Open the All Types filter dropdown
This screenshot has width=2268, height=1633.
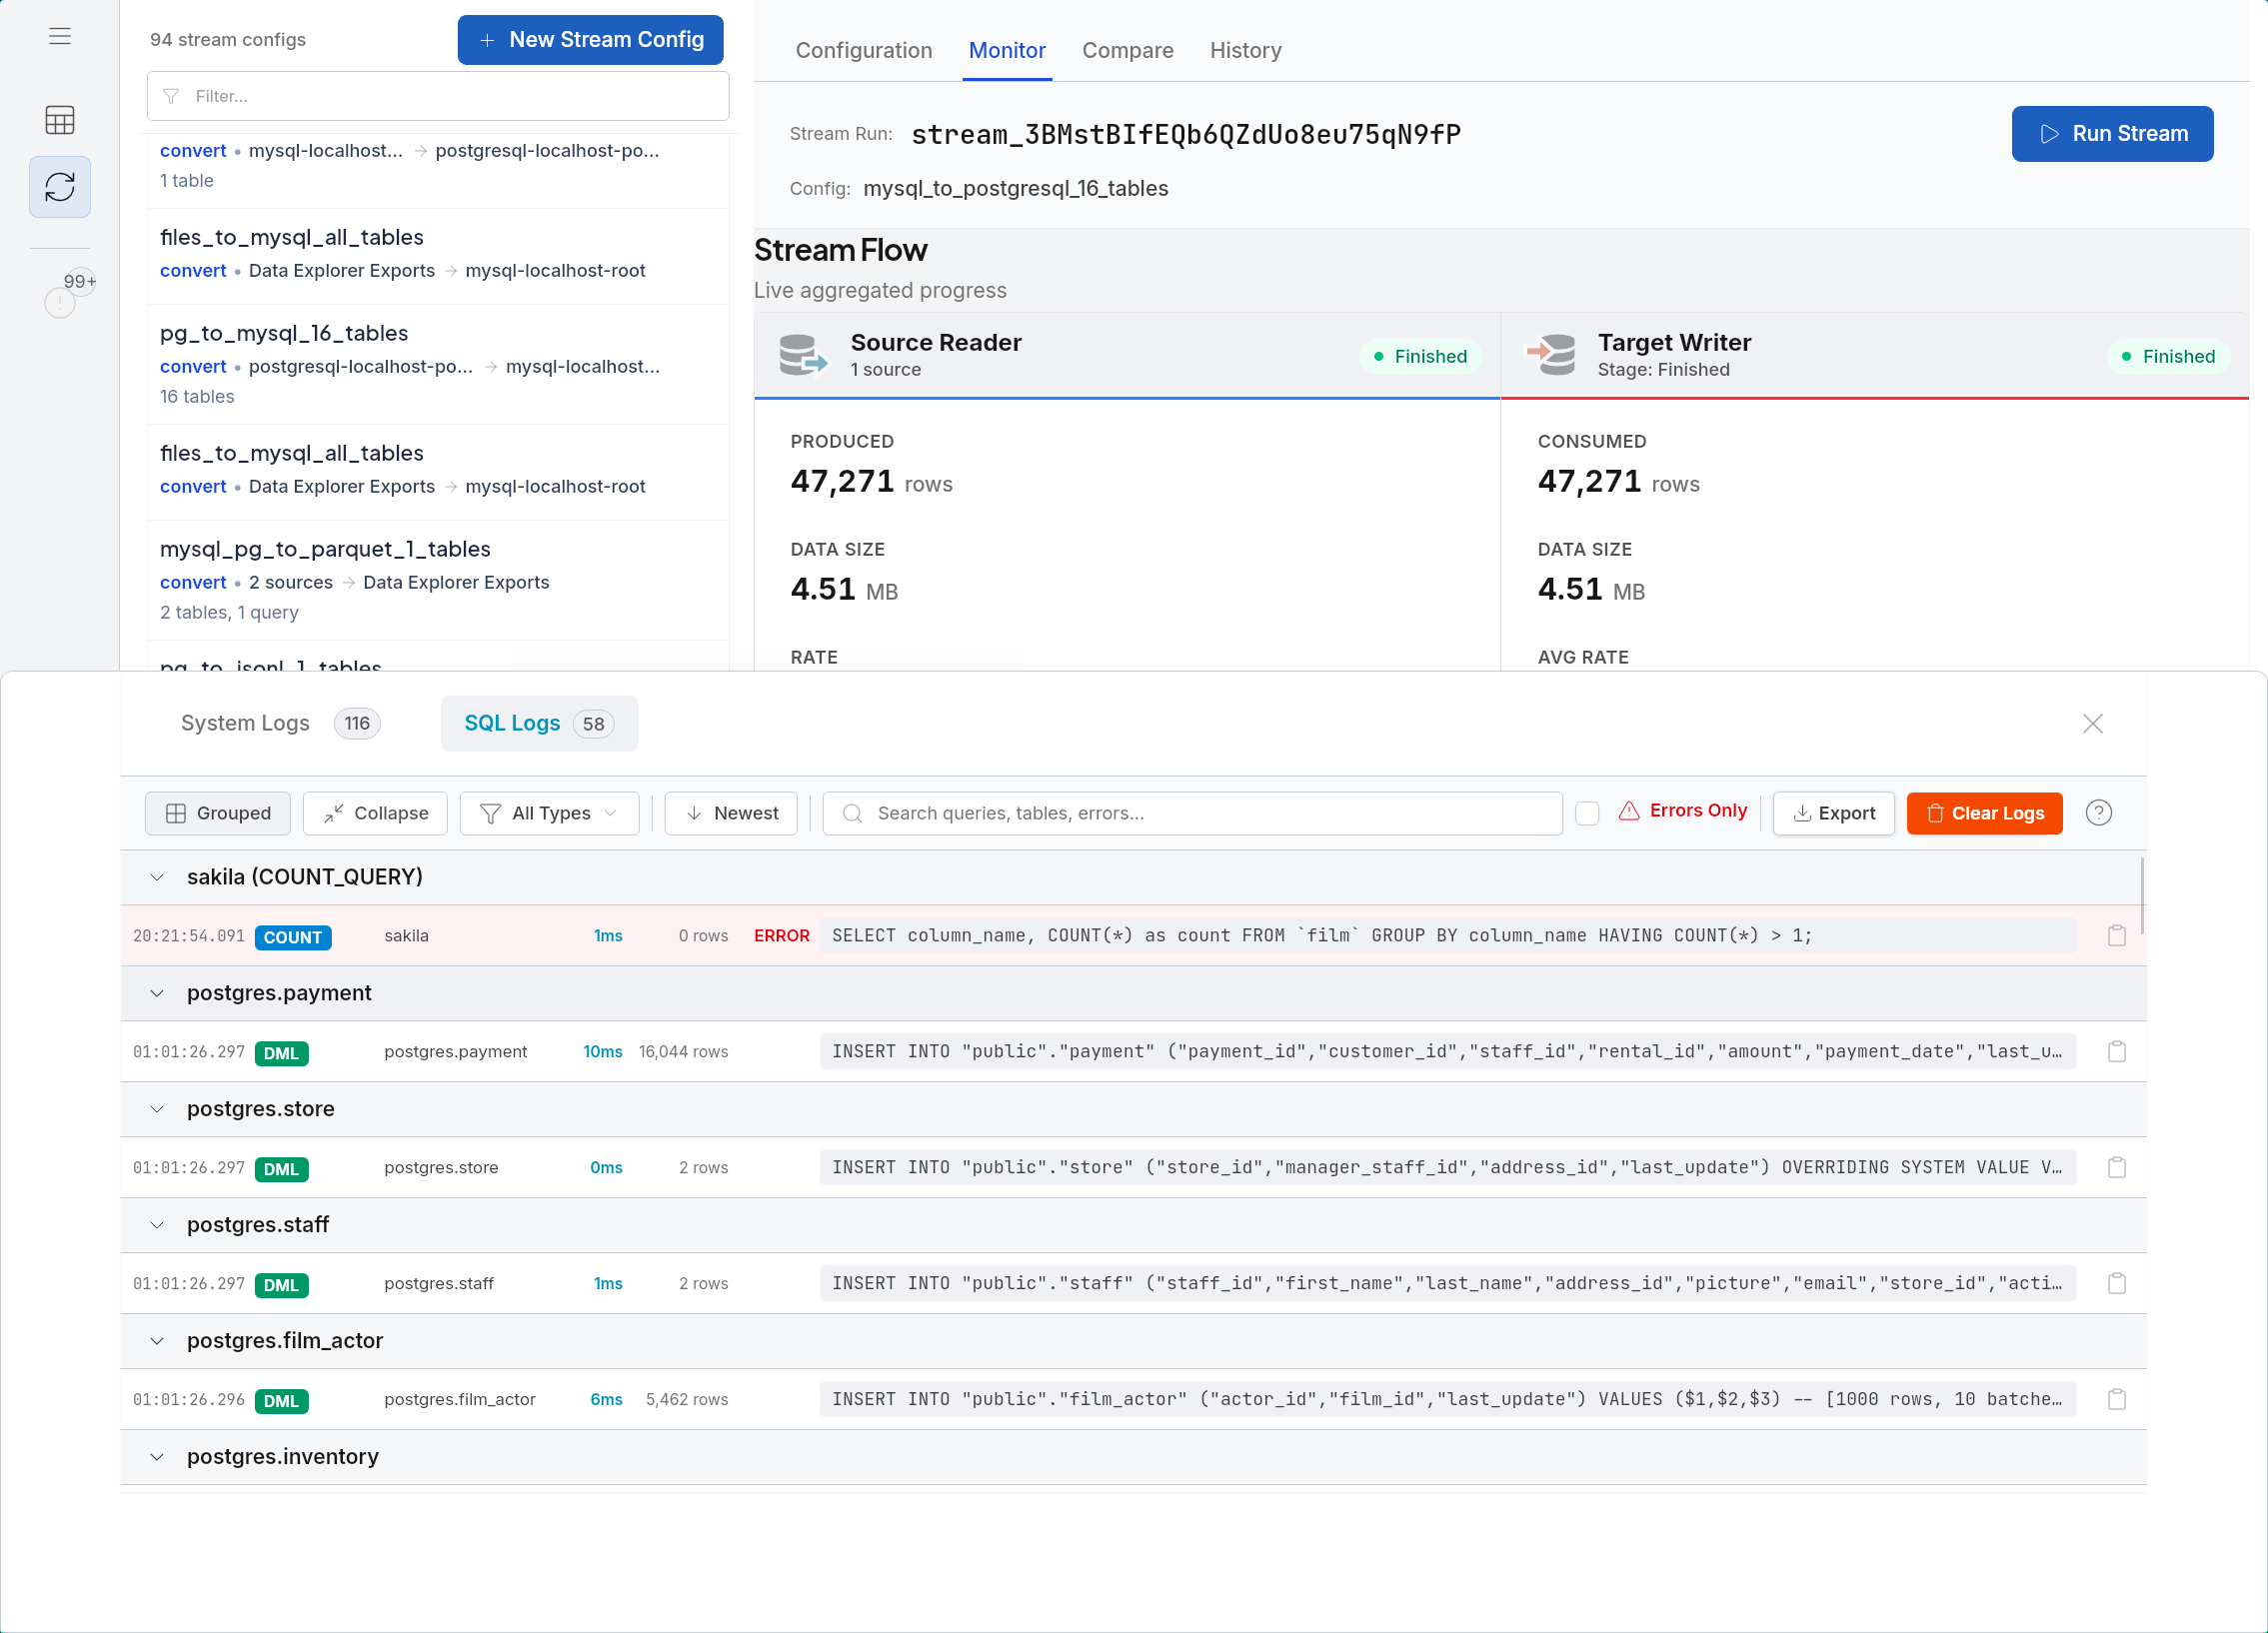click(549, 813)
